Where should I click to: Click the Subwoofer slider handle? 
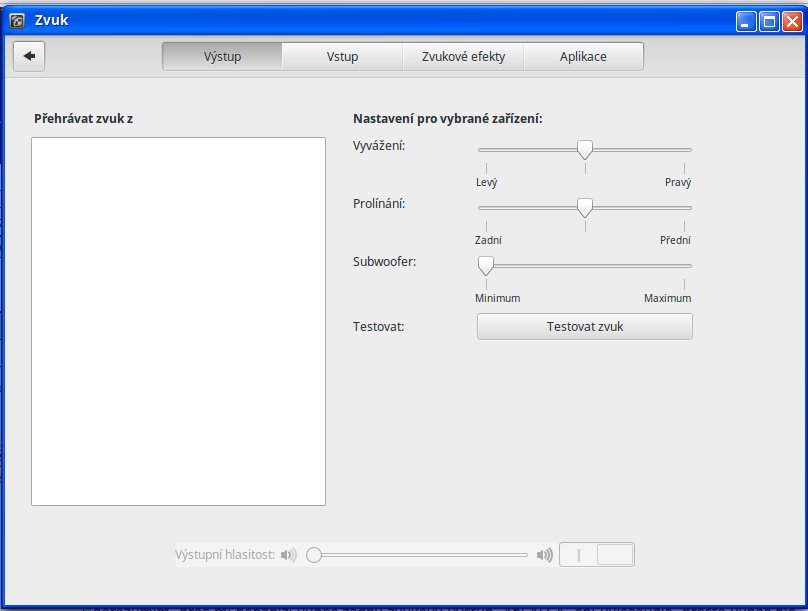486,265
